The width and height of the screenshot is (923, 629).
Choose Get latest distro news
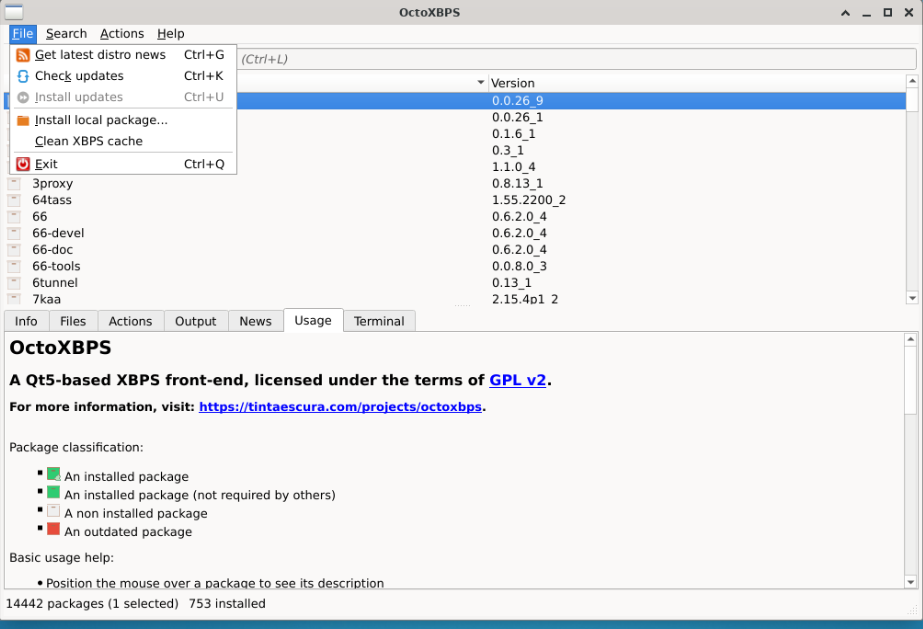[x=123, y=55]
